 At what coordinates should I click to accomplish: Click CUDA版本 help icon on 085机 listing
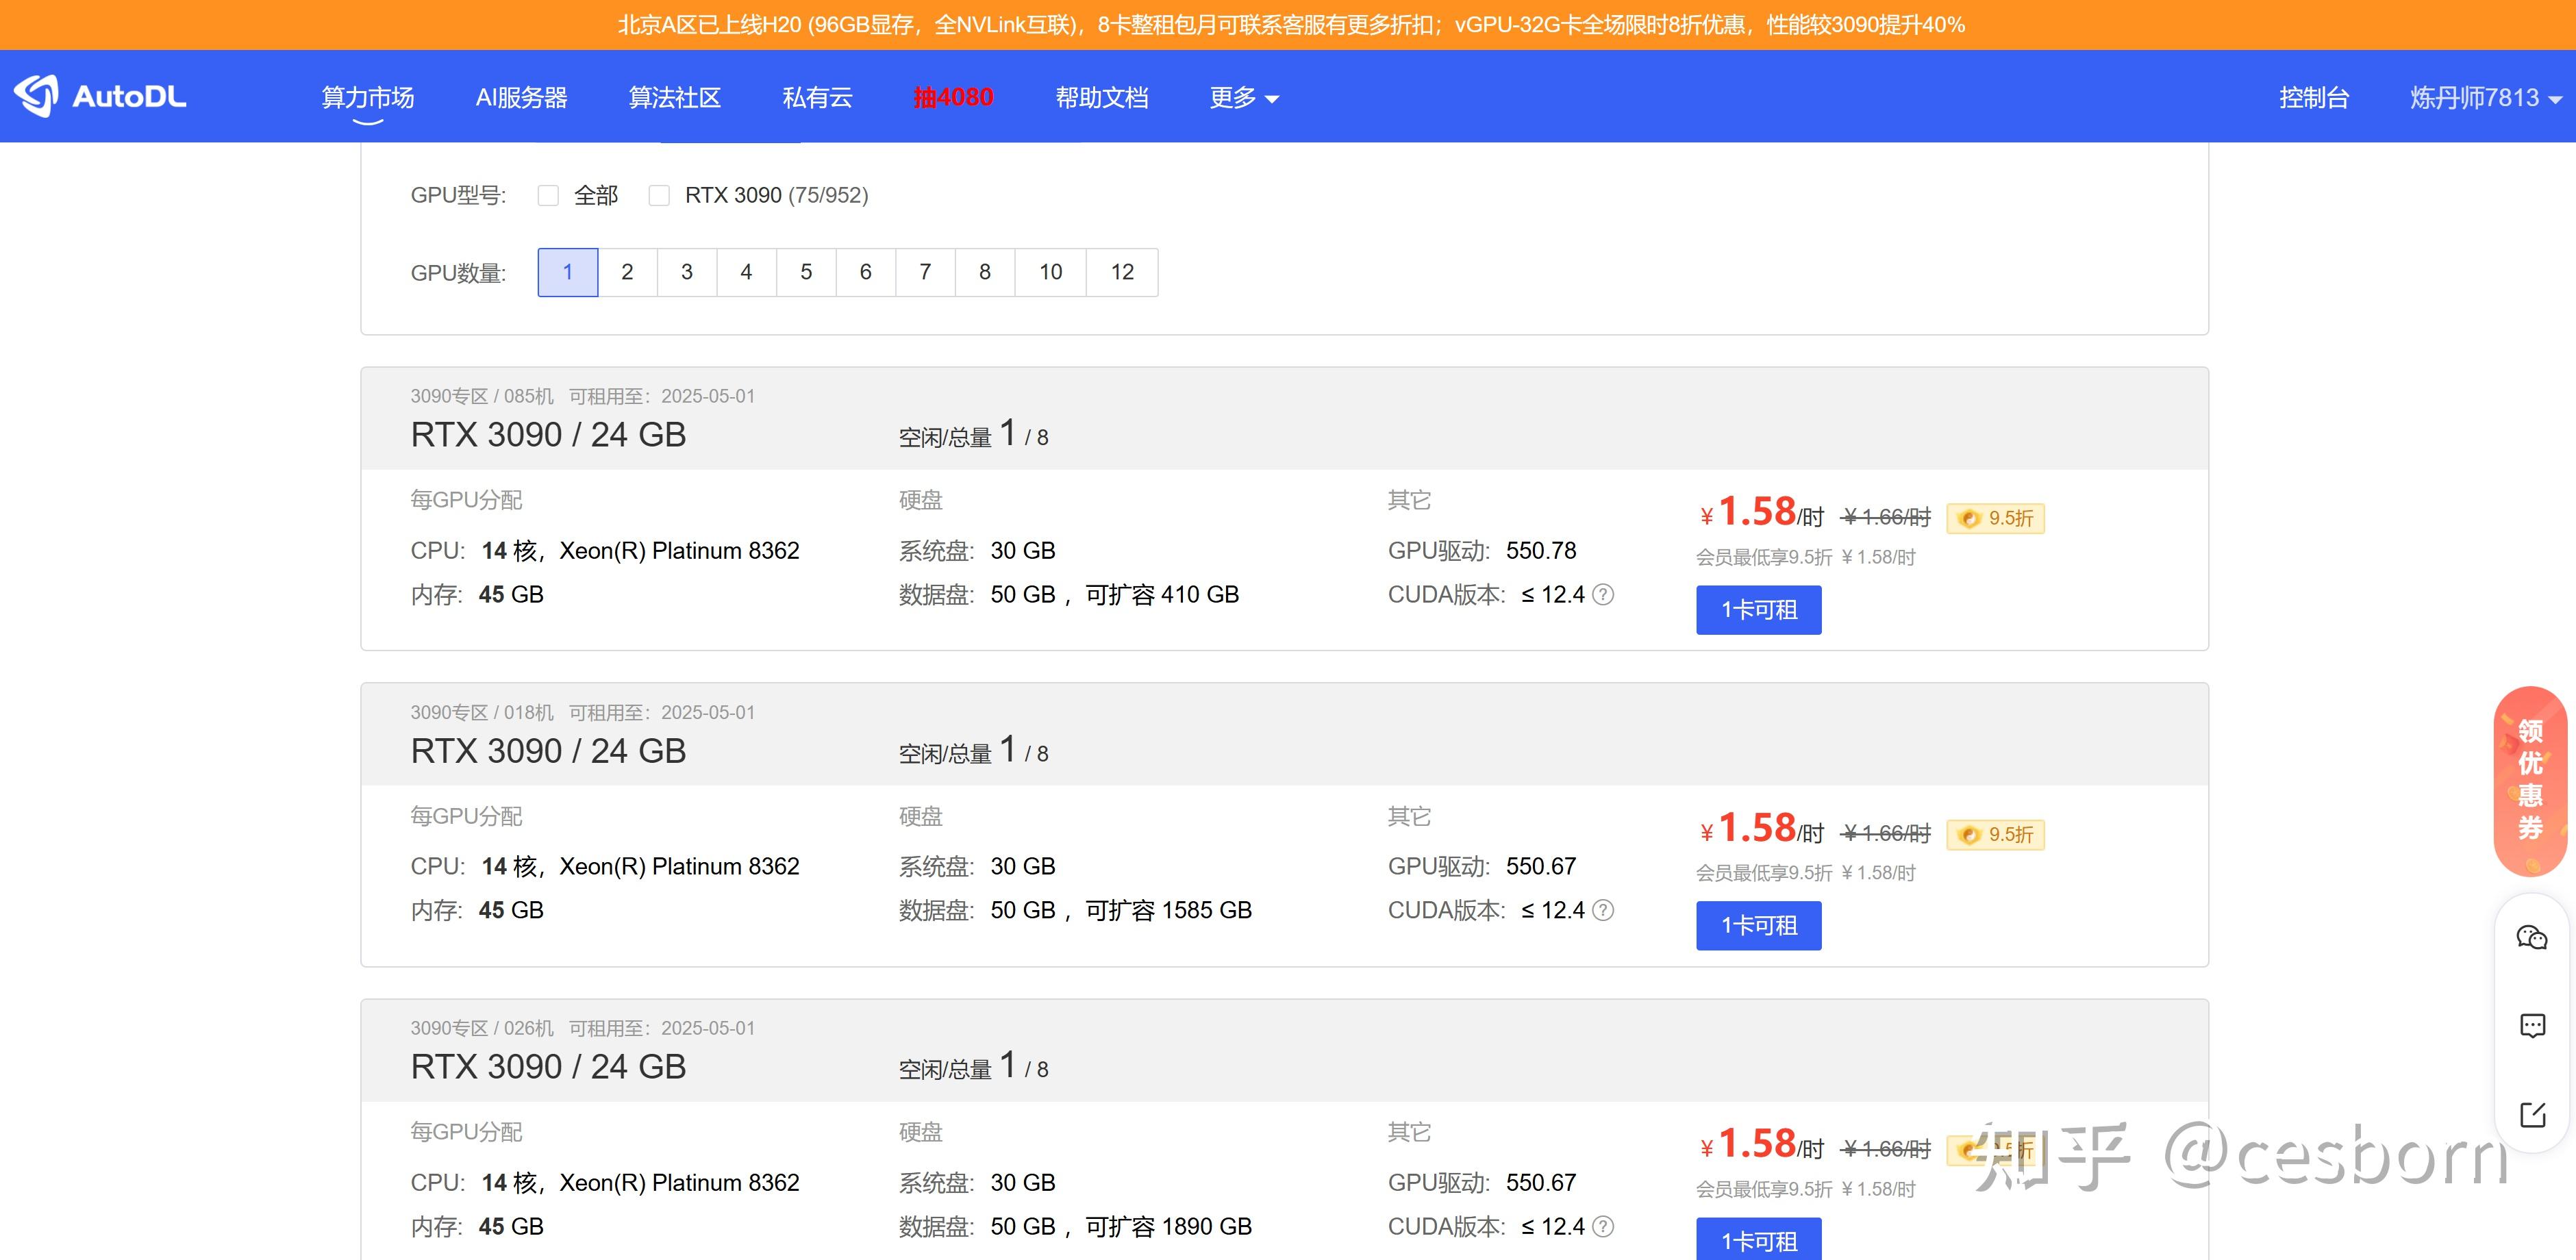tap(1604, 595)
